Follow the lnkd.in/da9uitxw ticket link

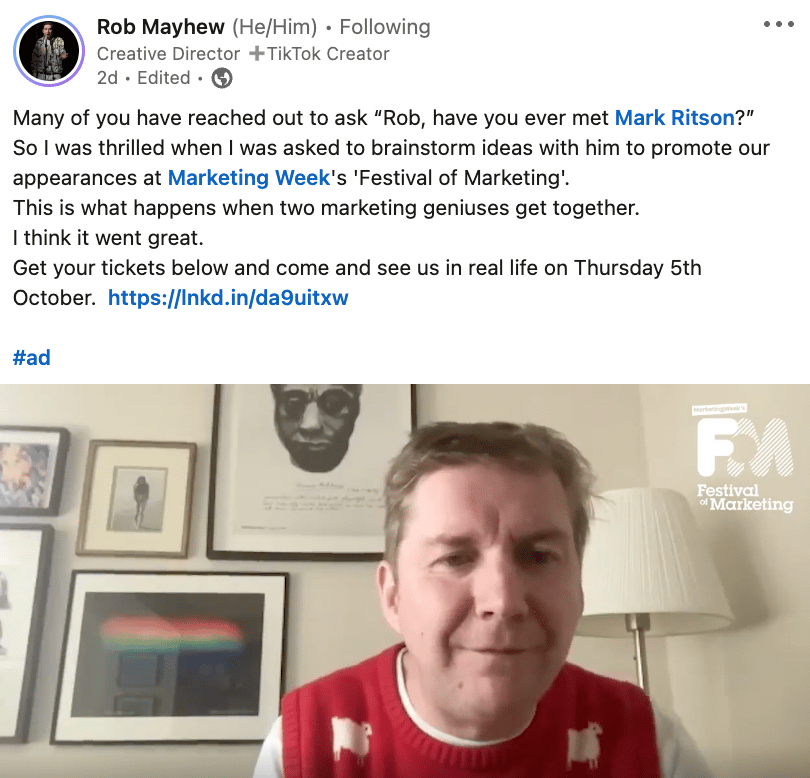pyautogui.click(x=228, y=298)
